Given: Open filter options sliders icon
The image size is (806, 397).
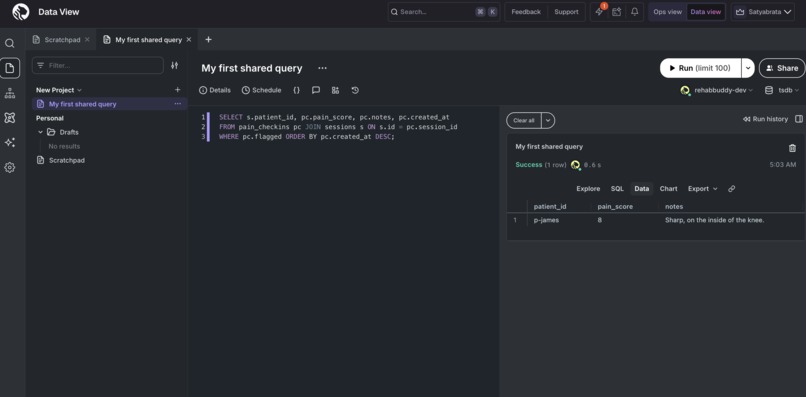Looking at the screenshot, I should point(174,65).
